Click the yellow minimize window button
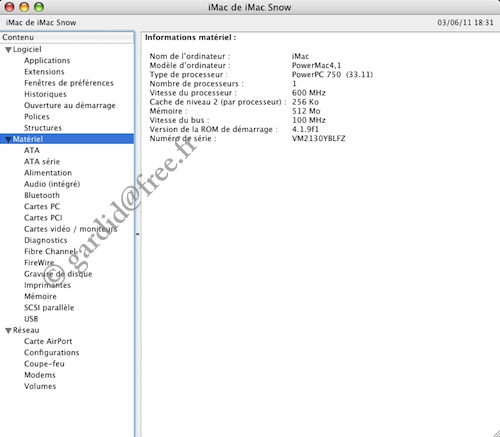This screenshot has height=437, width=500. (24, 7)
